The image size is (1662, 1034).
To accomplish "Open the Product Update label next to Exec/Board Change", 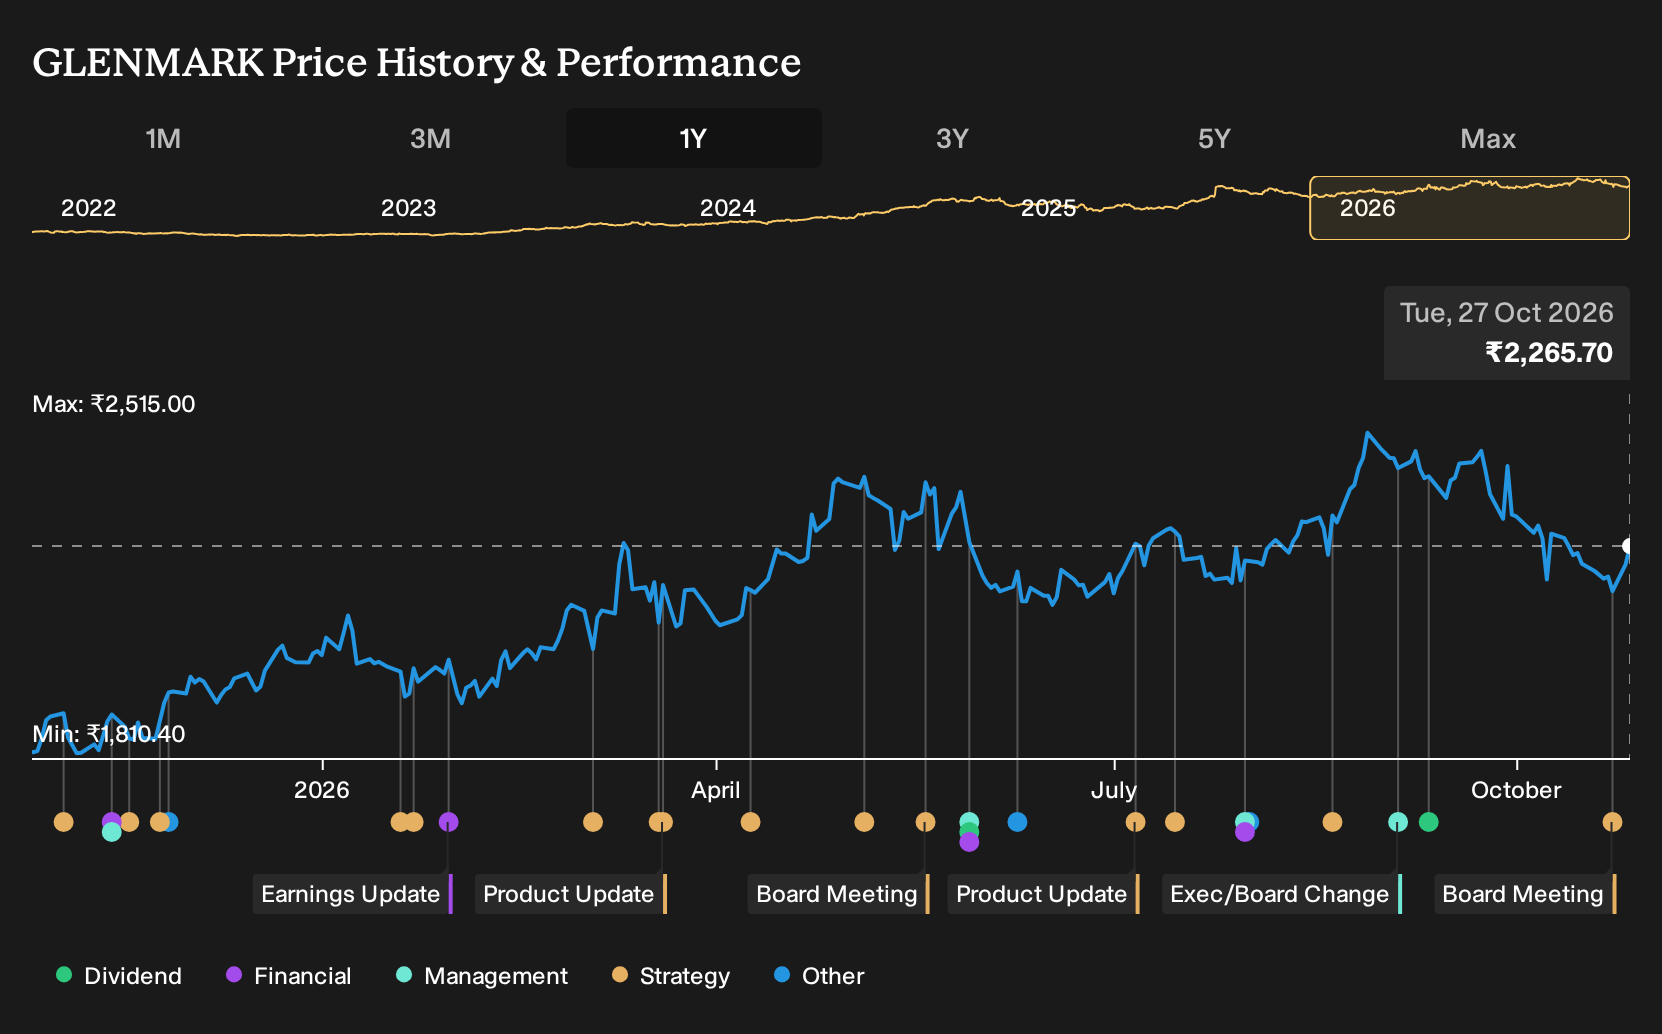I will click(1044, 894).
